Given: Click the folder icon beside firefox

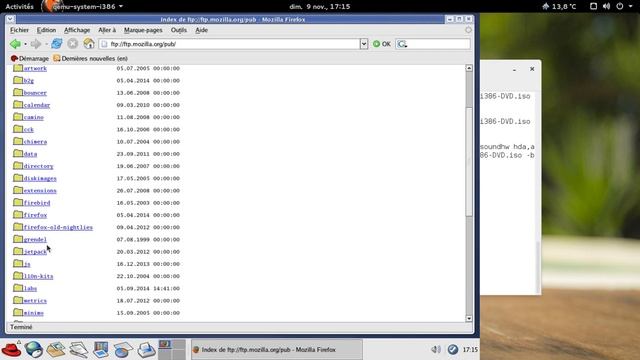Looking at the screenshot, I should (x=18, y=214).
